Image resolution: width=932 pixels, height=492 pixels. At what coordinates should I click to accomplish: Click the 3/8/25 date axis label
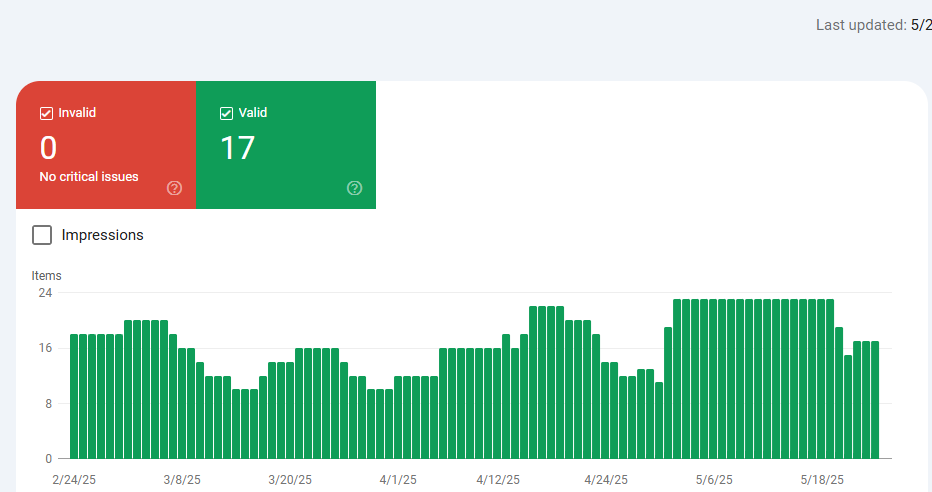tap(182, 479)
